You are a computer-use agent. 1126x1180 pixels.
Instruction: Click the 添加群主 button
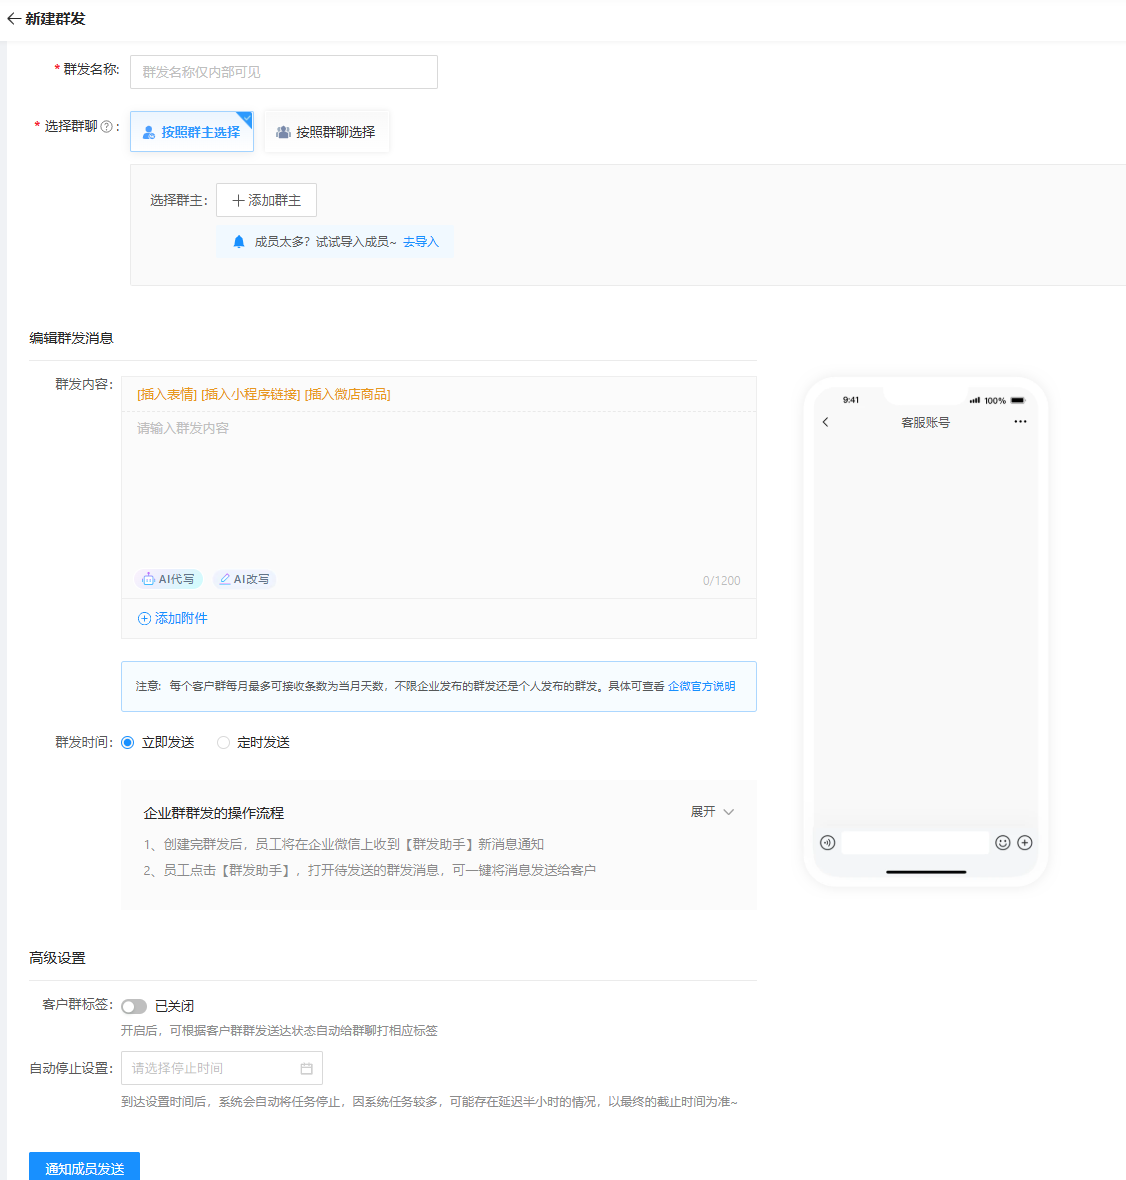pos(266,200)
